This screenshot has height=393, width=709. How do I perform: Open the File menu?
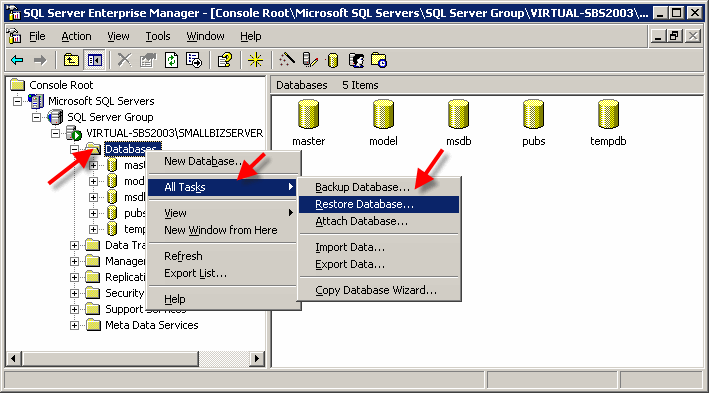tap(37, 36)
